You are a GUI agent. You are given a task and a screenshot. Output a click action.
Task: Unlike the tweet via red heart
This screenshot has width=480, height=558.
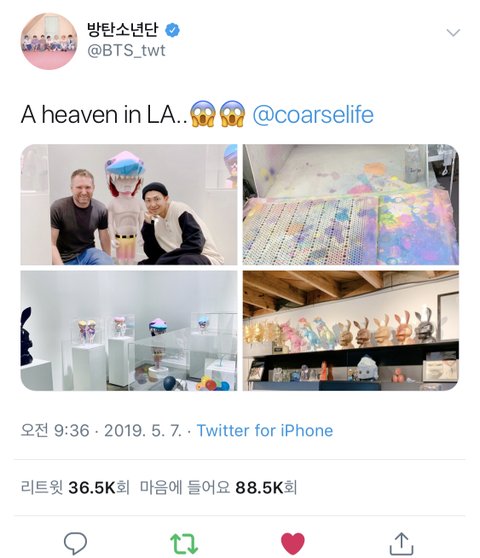292,543
